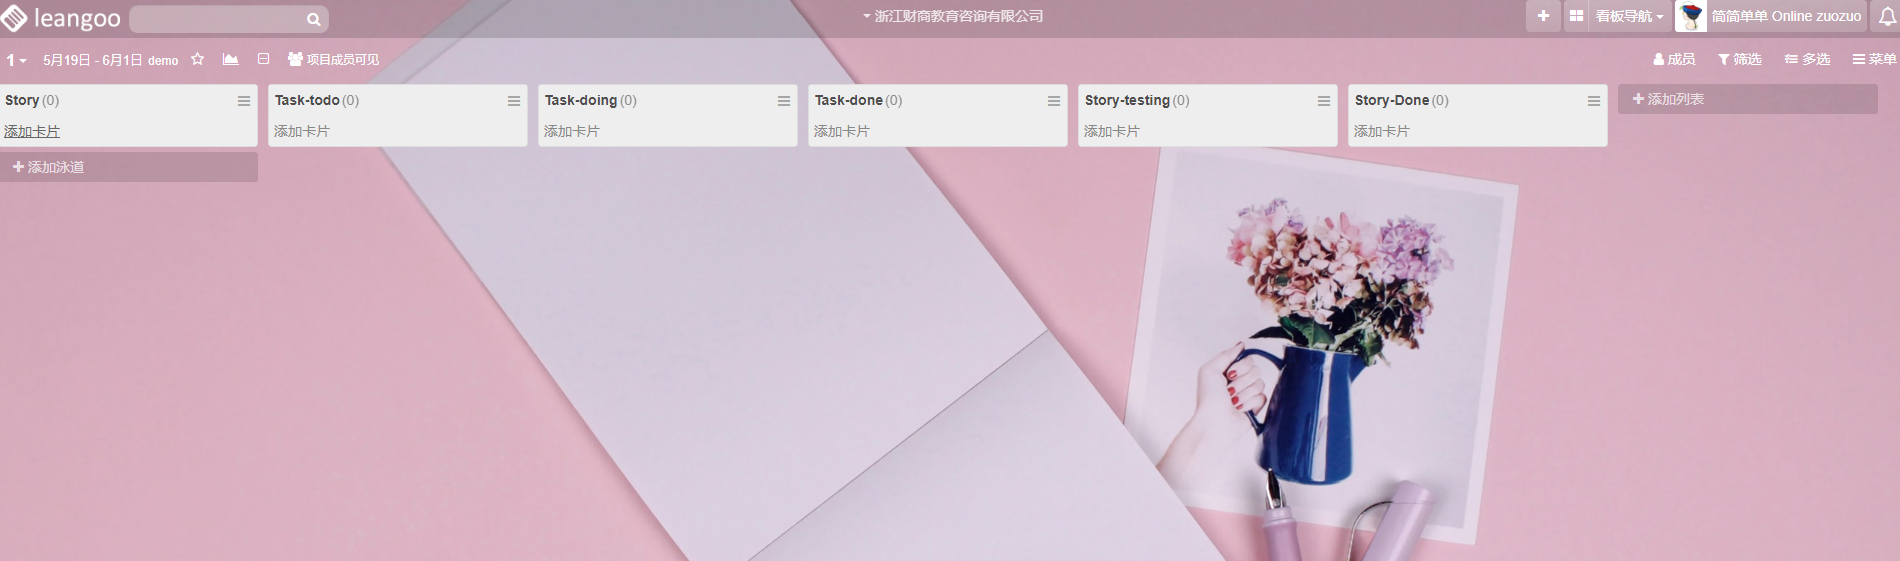1900x561 pixels.
Task: Open the statistics chart icon
Action: point(230,59)
